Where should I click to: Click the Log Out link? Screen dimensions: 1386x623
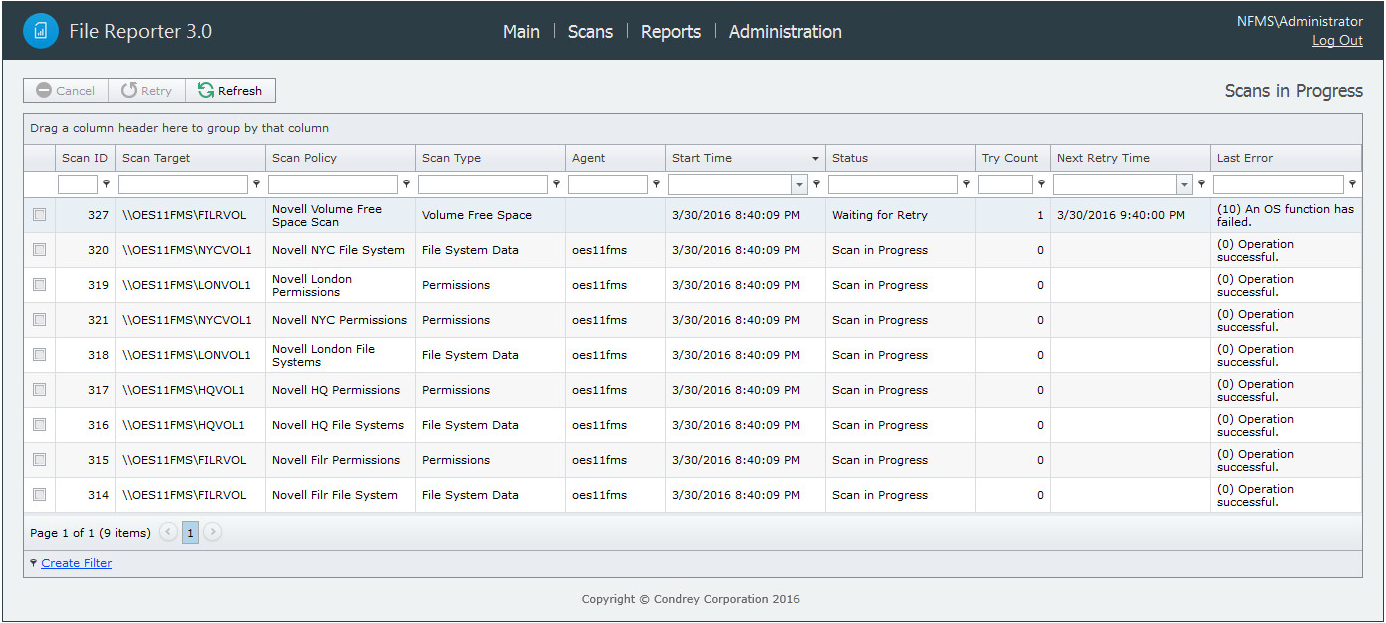[1337, 41]
